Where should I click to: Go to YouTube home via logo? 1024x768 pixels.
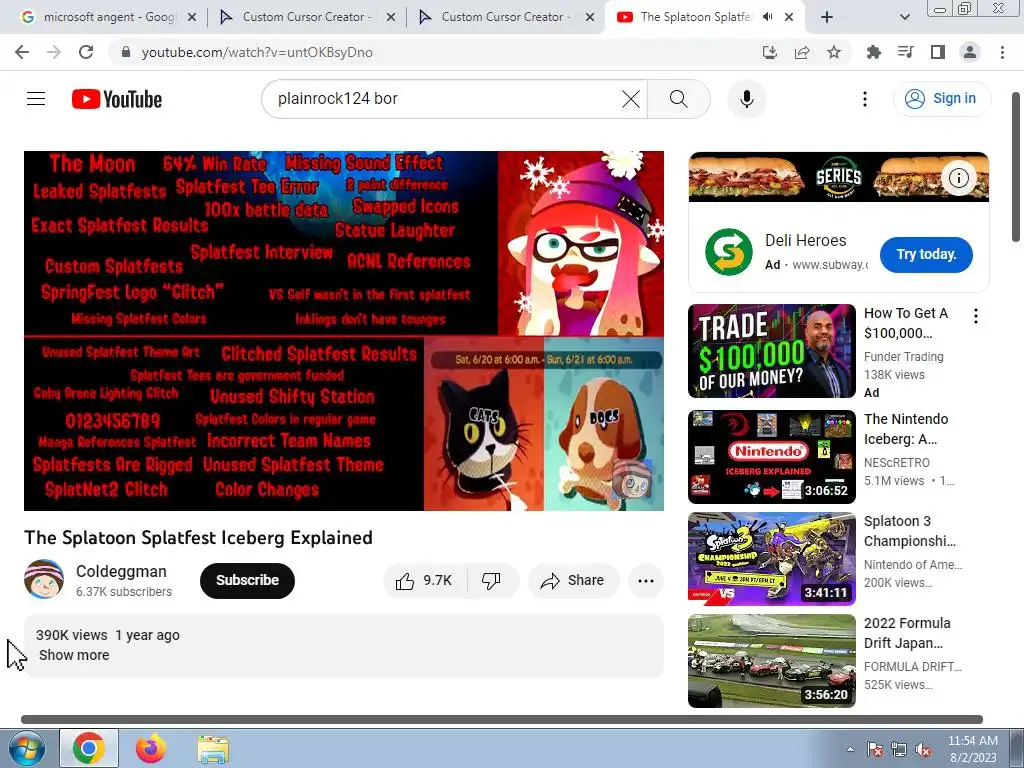117,99
